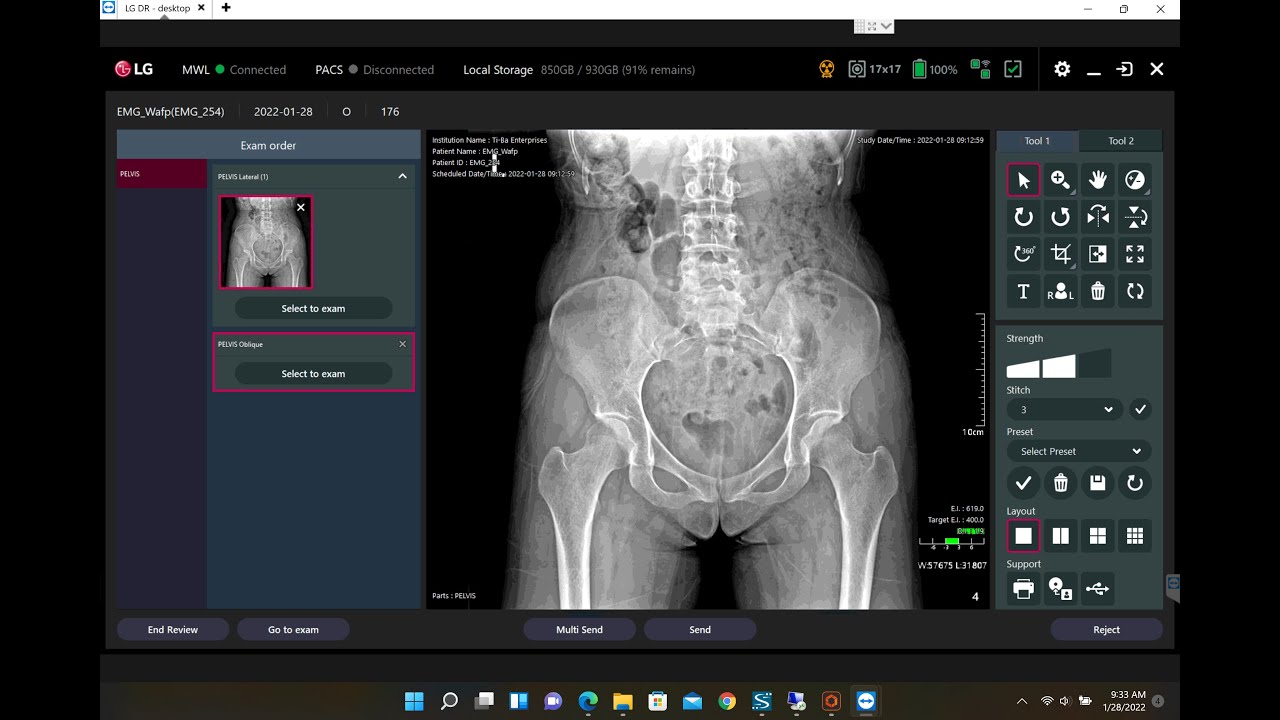1280x720 pixels.
Task: Remove pelvis thumbnail with its X
Action: 301,207
